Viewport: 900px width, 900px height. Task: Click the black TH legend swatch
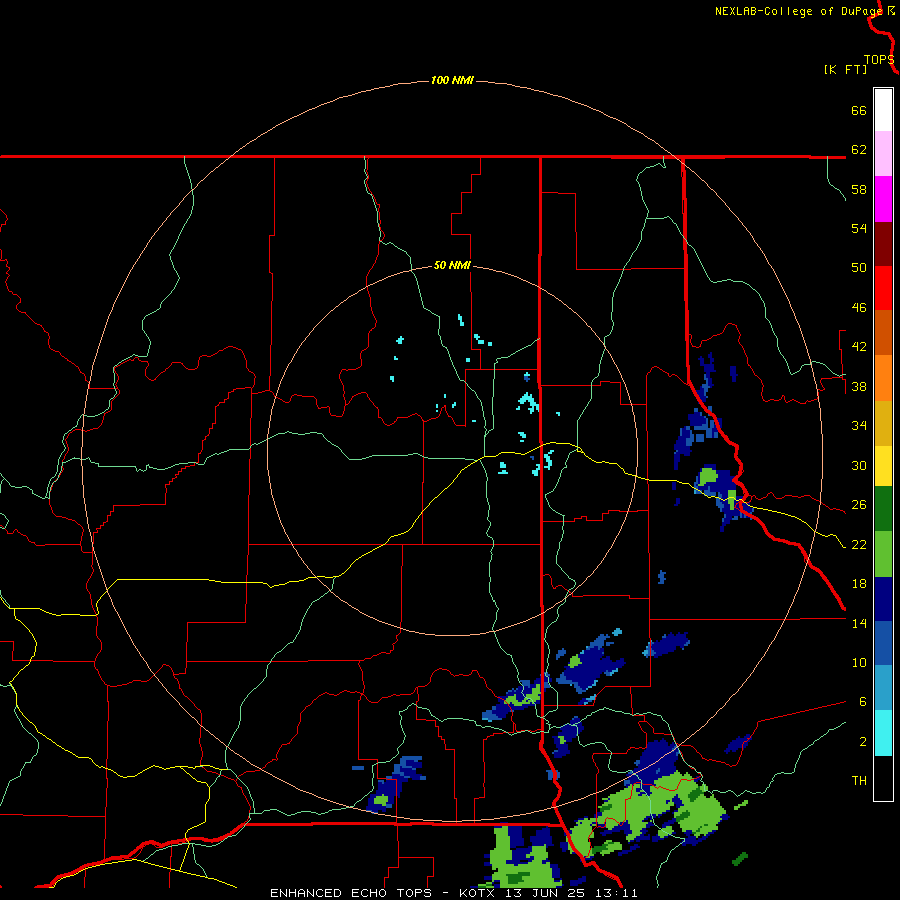883,778
